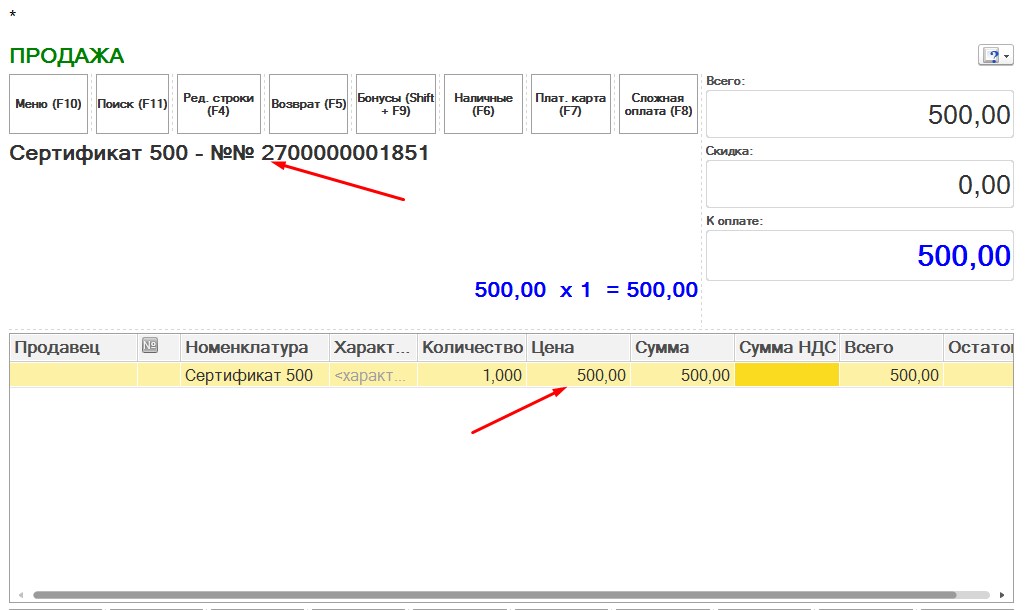Select the empty Продавец cell in row
This screenshot has width=1030, height=610.
pyautogui.click(x=74, y=376)
